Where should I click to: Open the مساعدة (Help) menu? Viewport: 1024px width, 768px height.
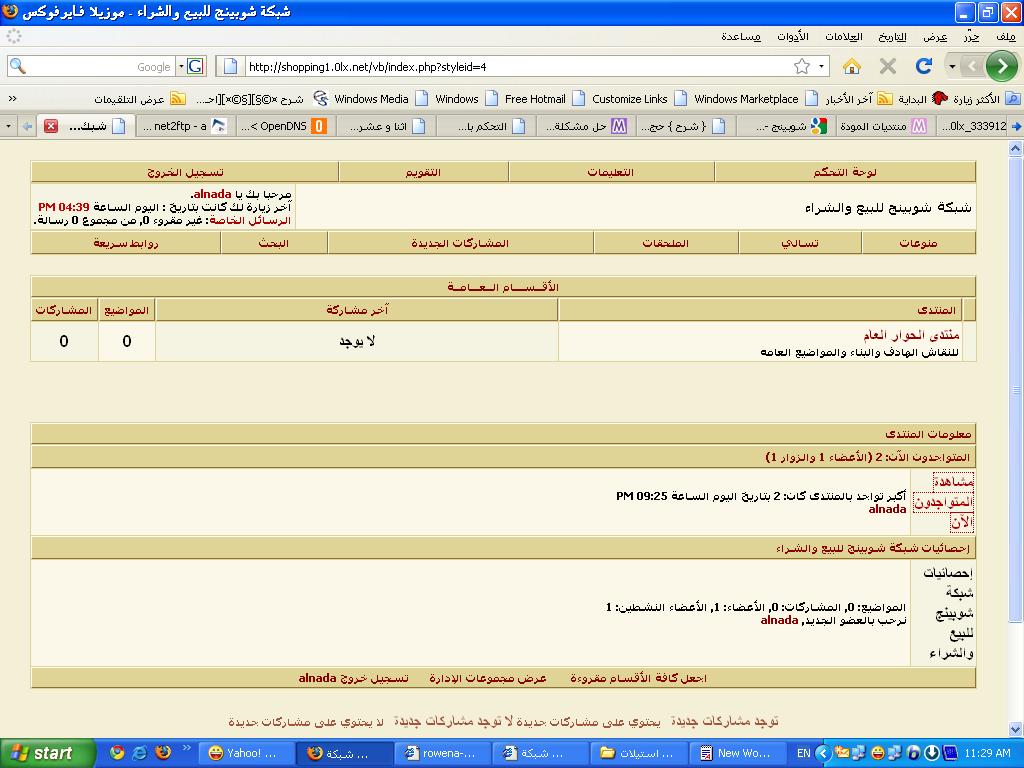741,37
